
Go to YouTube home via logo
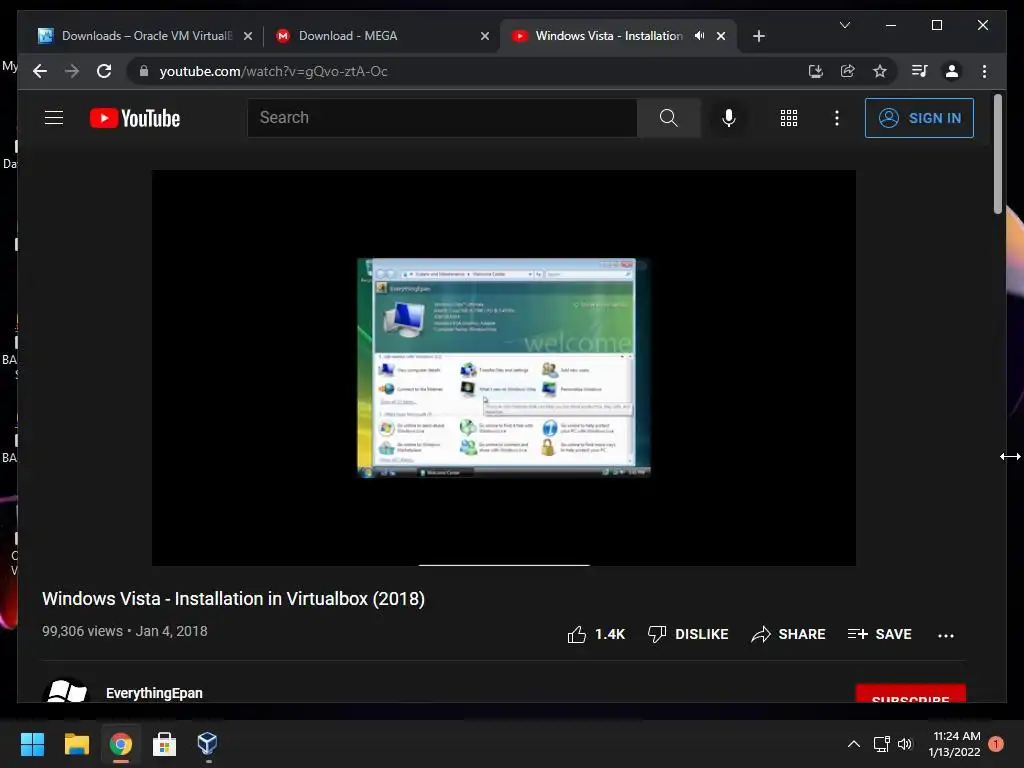(x=135, y=118)
